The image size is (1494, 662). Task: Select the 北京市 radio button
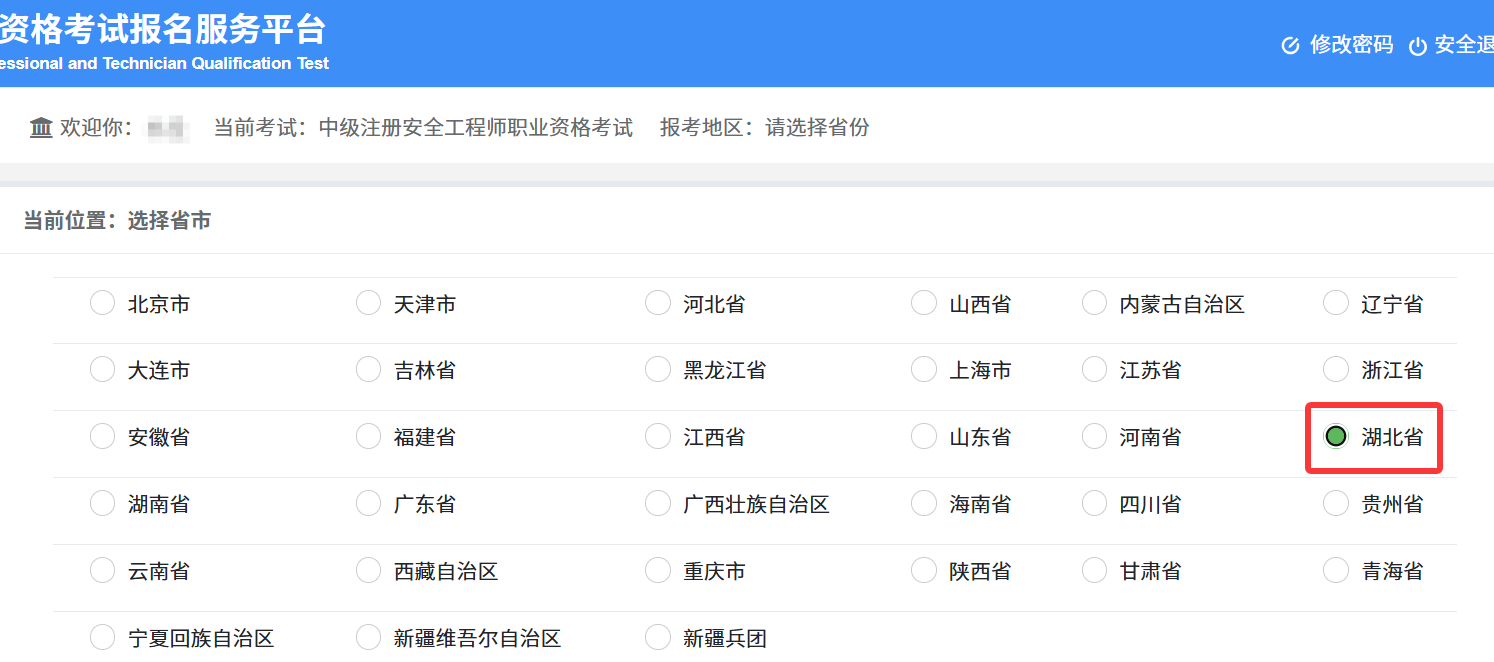pos(102,302)
